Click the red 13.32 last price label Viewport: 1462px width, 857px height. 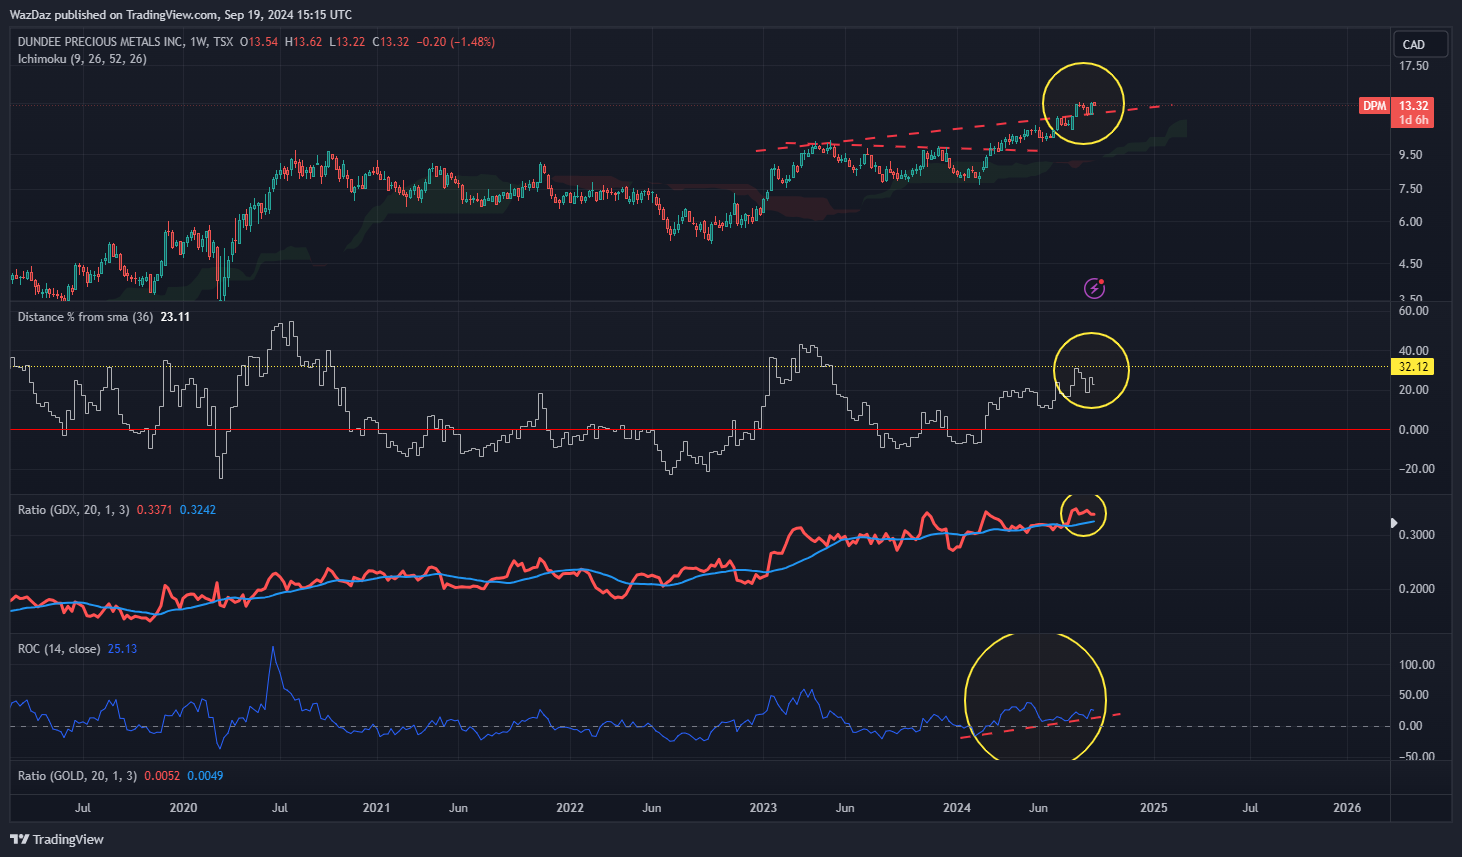1414,106
